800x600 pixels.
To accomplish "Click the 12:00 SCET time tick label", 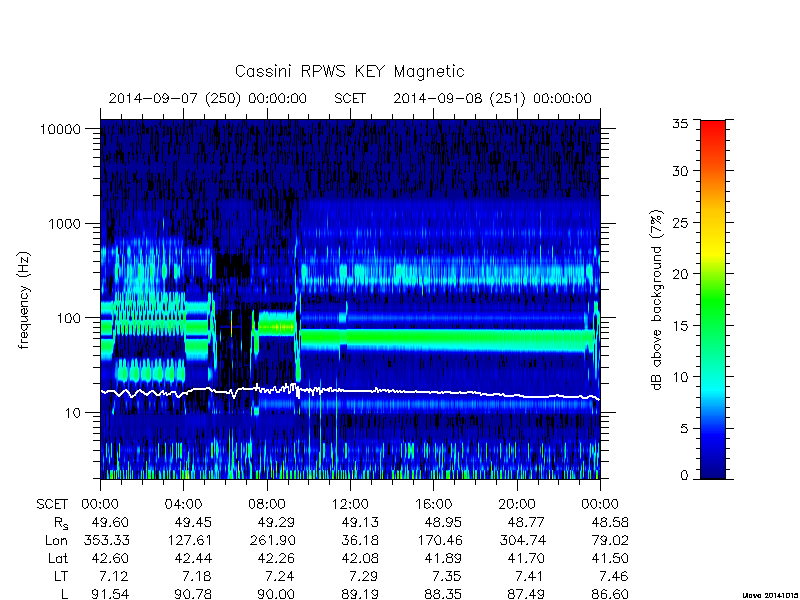I will pyautogui.click(x=350, y=505).
